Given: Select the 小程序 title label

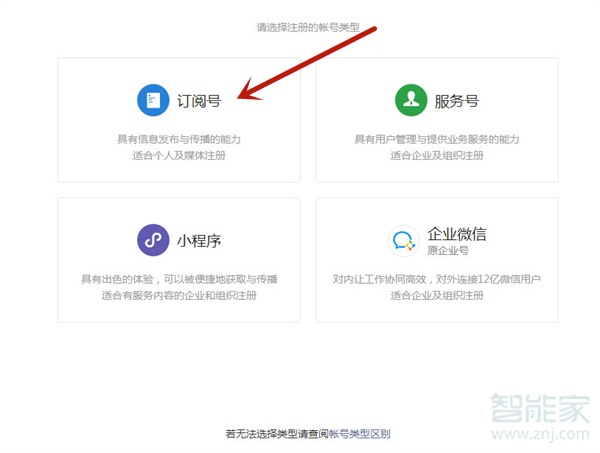Looking at the screenshot, I should (199, 241).
